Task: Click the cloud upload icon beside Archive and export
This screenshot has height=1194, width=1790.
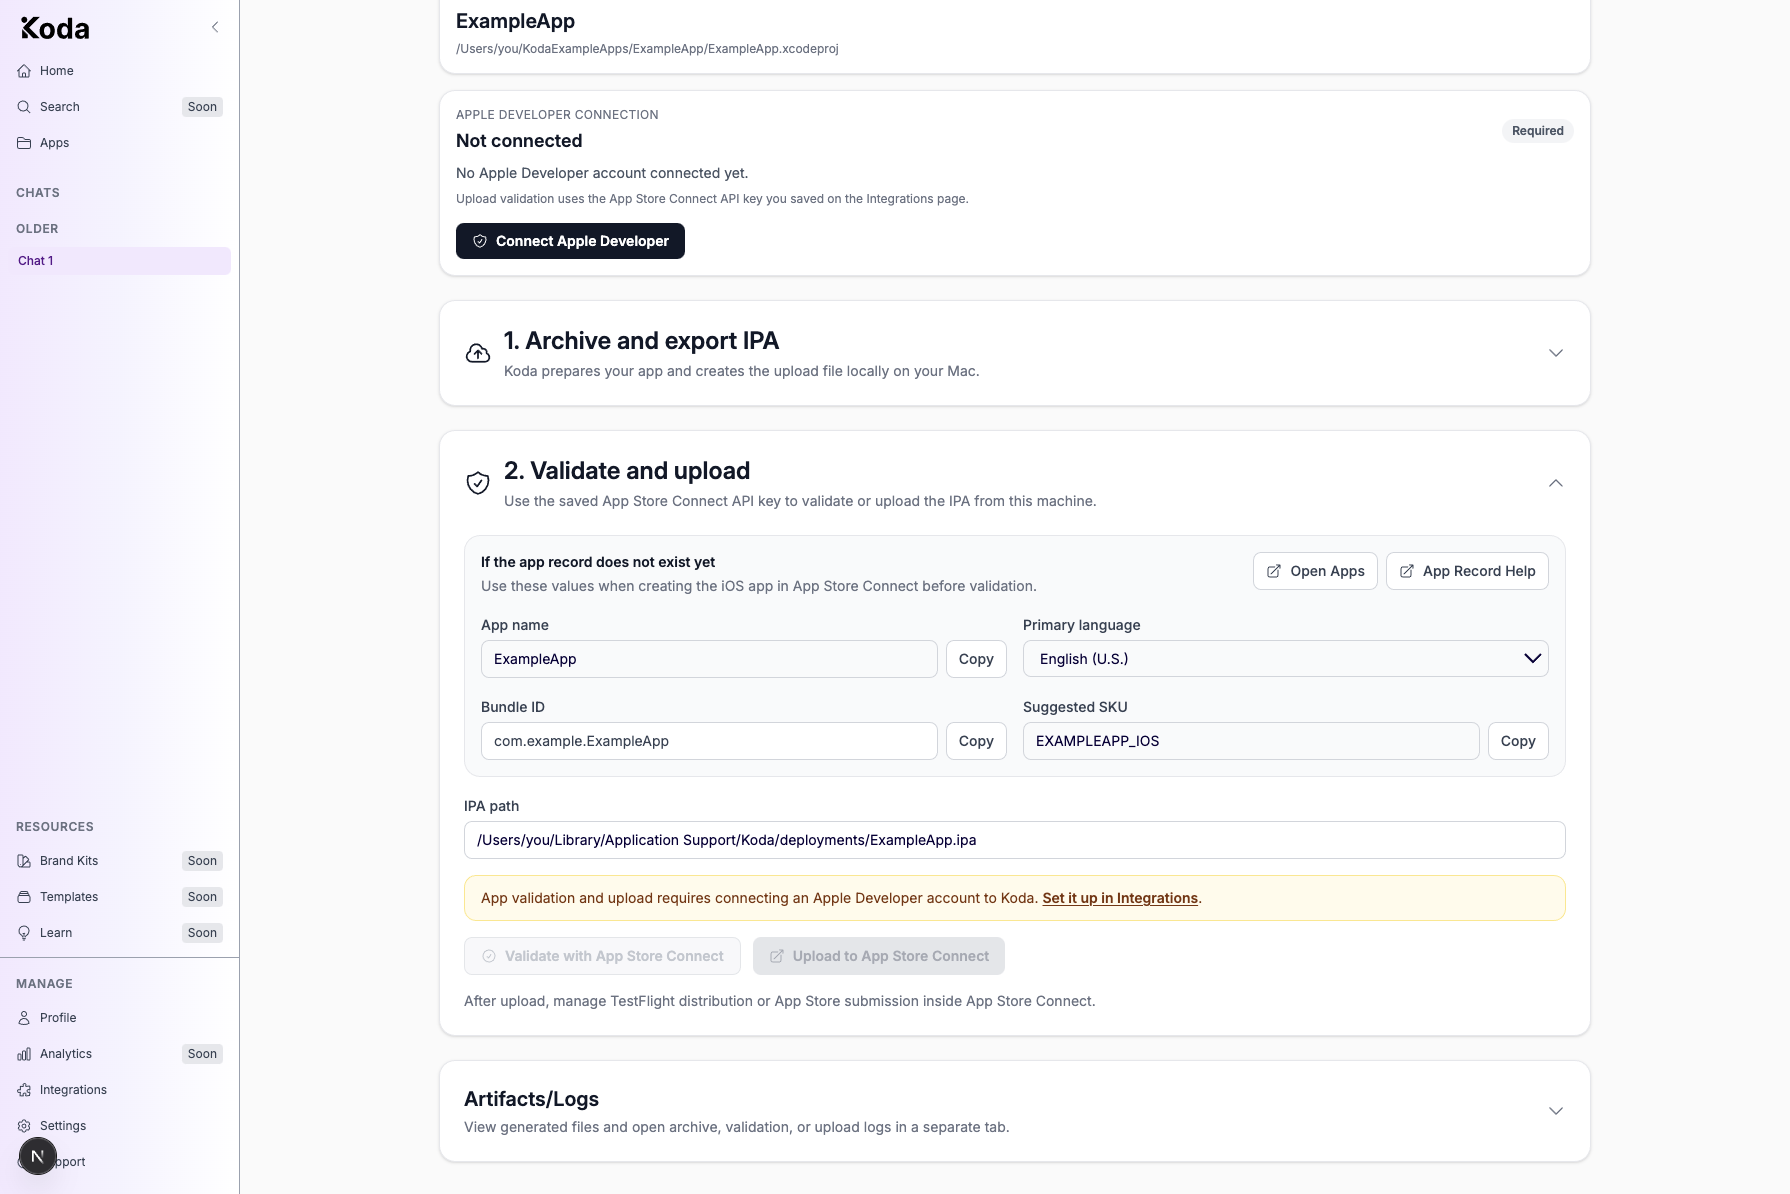Action: point(478,353)
